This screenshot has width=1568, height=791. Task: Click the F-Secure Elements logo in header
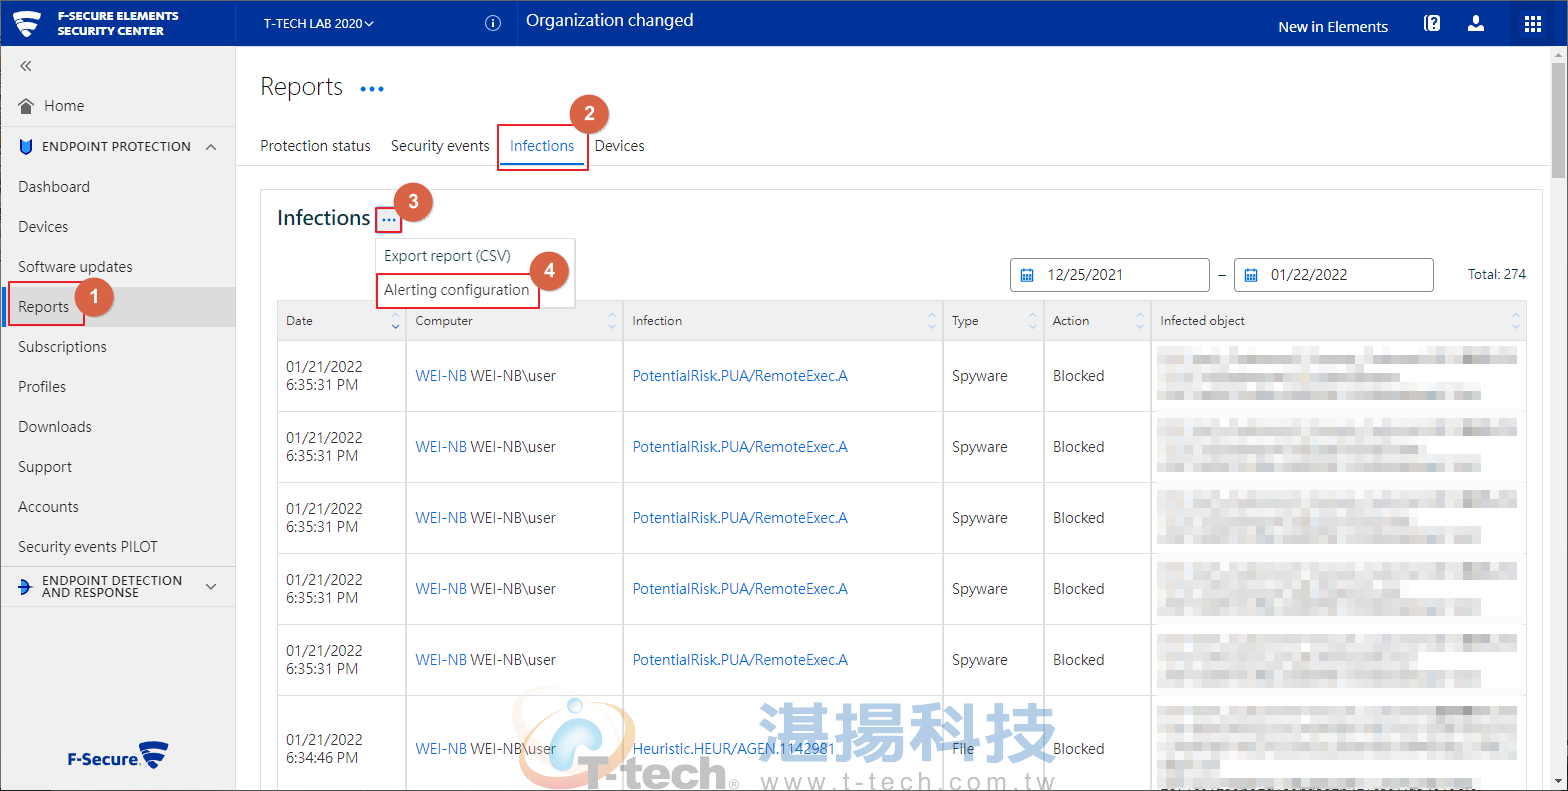tap(27, 23)
